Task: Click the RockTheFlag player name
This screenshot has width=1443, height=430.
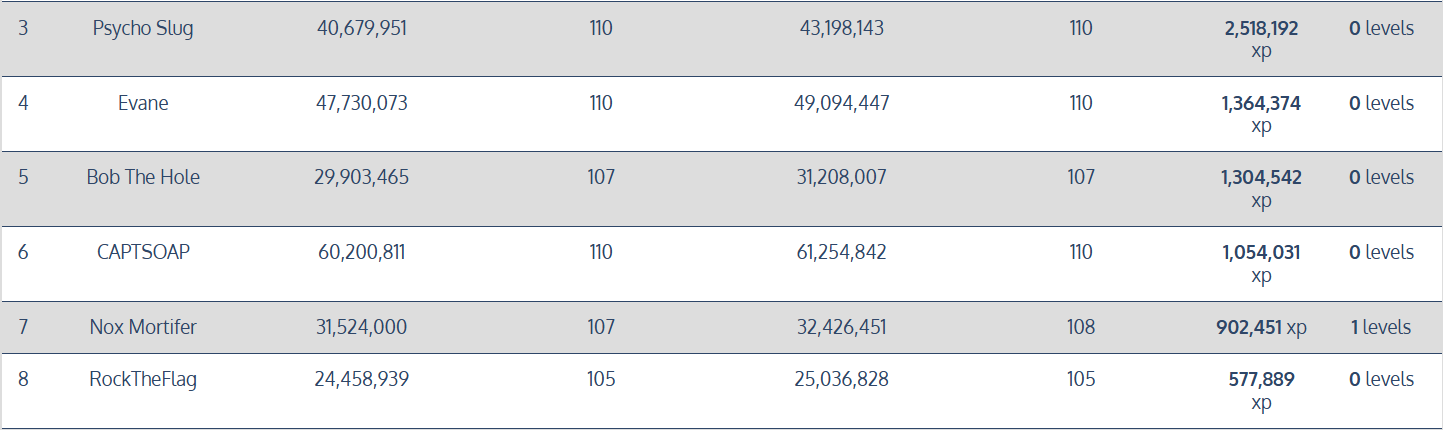Action: [x=143, y=379]
